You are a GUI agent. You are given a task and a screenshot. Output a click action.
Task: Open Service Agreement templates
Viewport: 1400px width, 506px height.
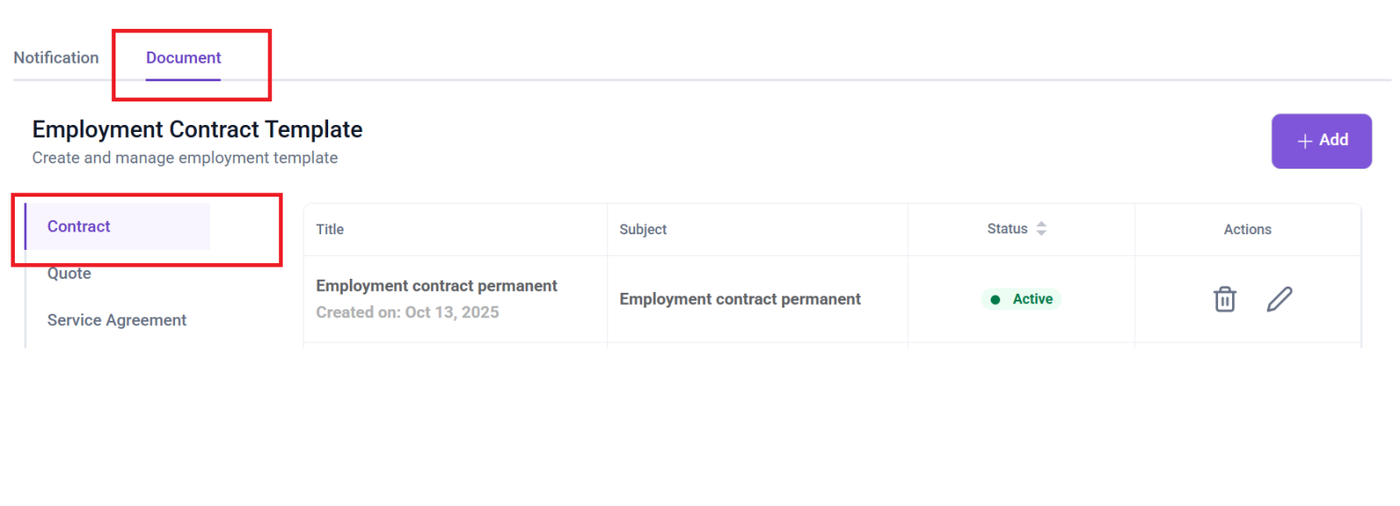coord(117,320)
